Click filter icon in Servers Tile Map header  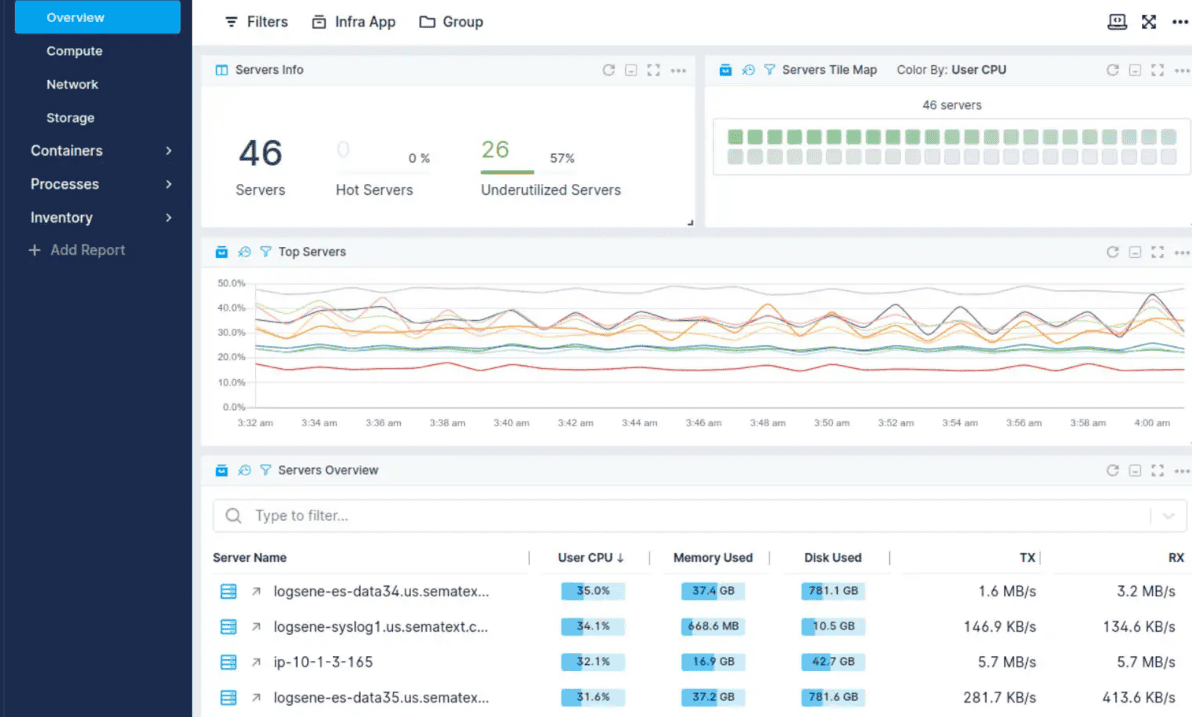coord(769,70)
